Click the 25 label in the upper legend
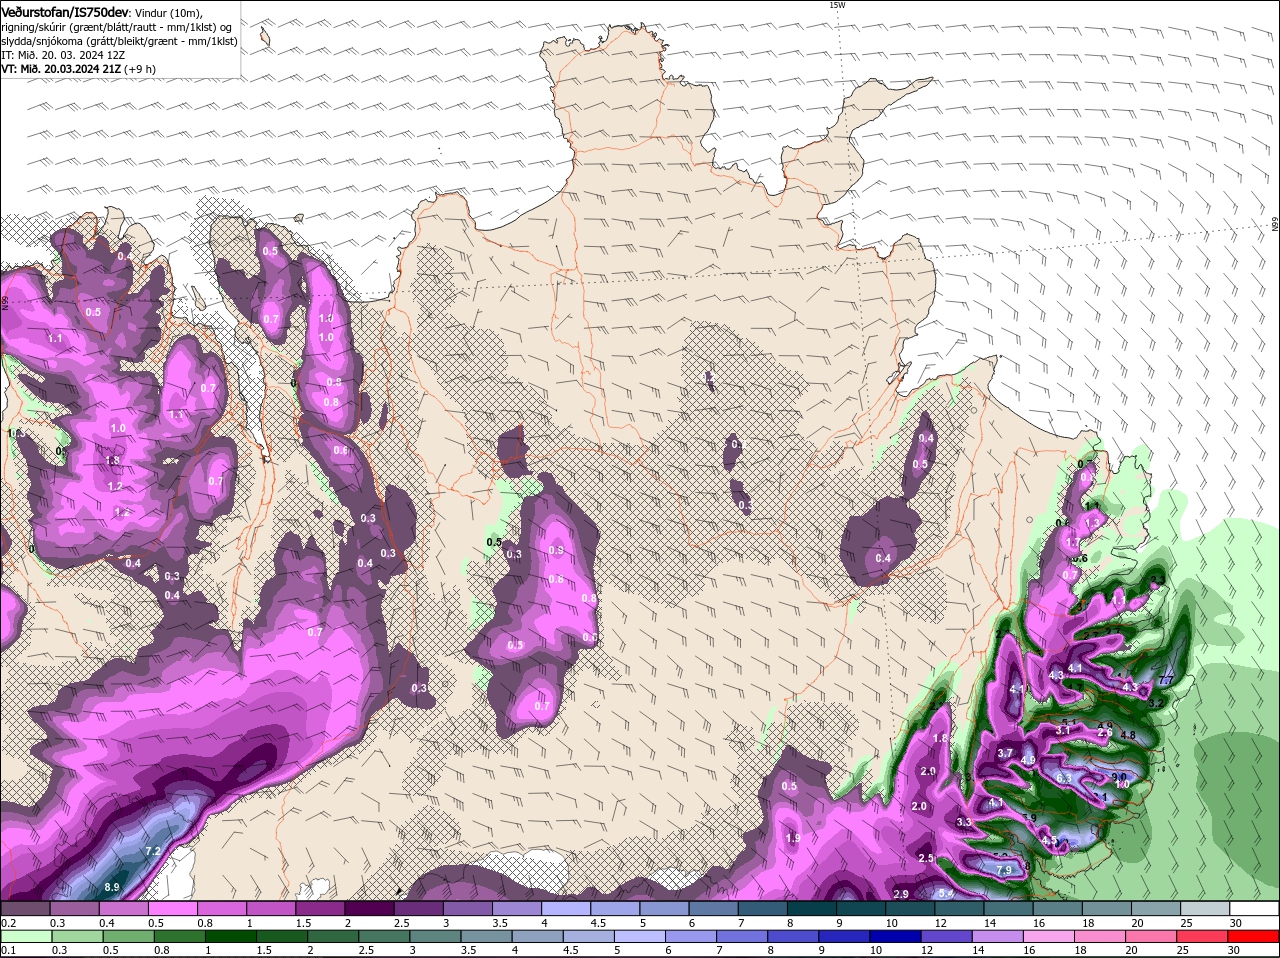1280x958 pixels. [1187, 922]
